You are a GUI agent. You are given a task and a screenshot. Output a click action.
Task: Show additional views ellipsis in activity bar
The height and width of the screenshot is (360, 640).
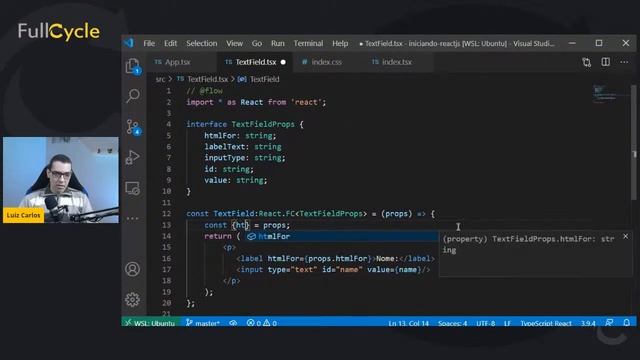pos(132,218)
